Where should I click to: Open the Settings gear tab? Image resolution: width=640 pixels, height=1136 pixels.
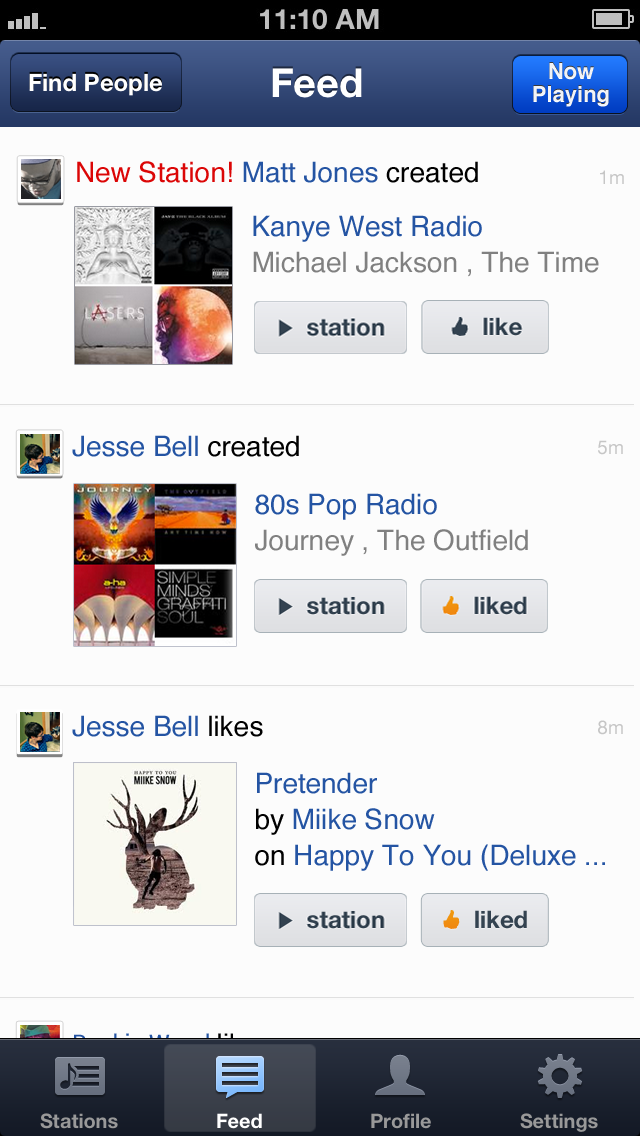559,1090
